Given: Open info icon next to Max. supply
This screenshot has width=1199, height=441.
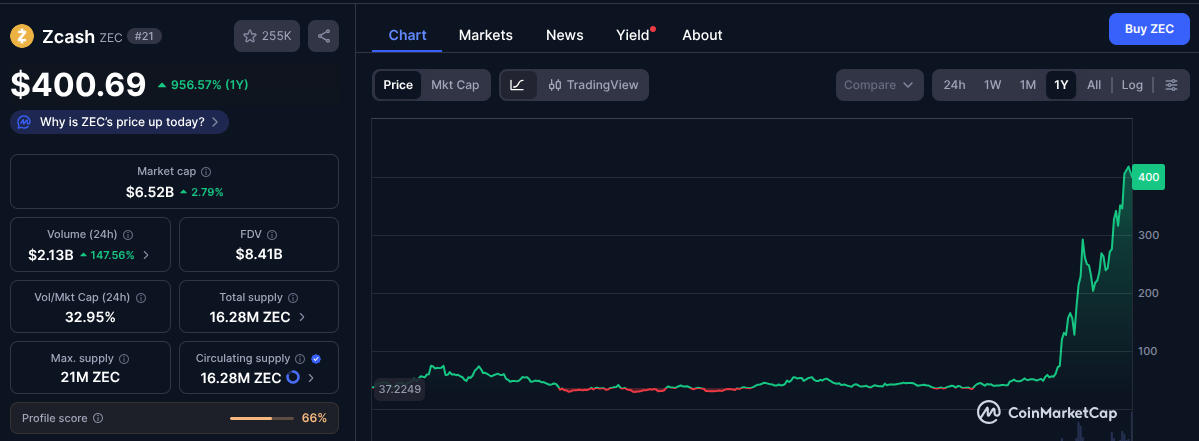Looking at the screenshot, I should (124, 358).
